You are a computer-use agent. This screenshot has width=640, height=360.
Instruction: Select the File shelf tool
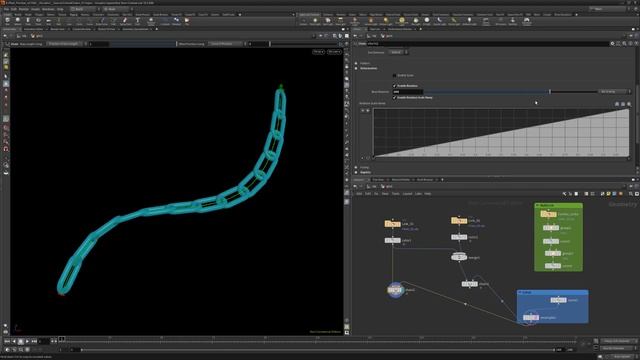pos(187,21)
